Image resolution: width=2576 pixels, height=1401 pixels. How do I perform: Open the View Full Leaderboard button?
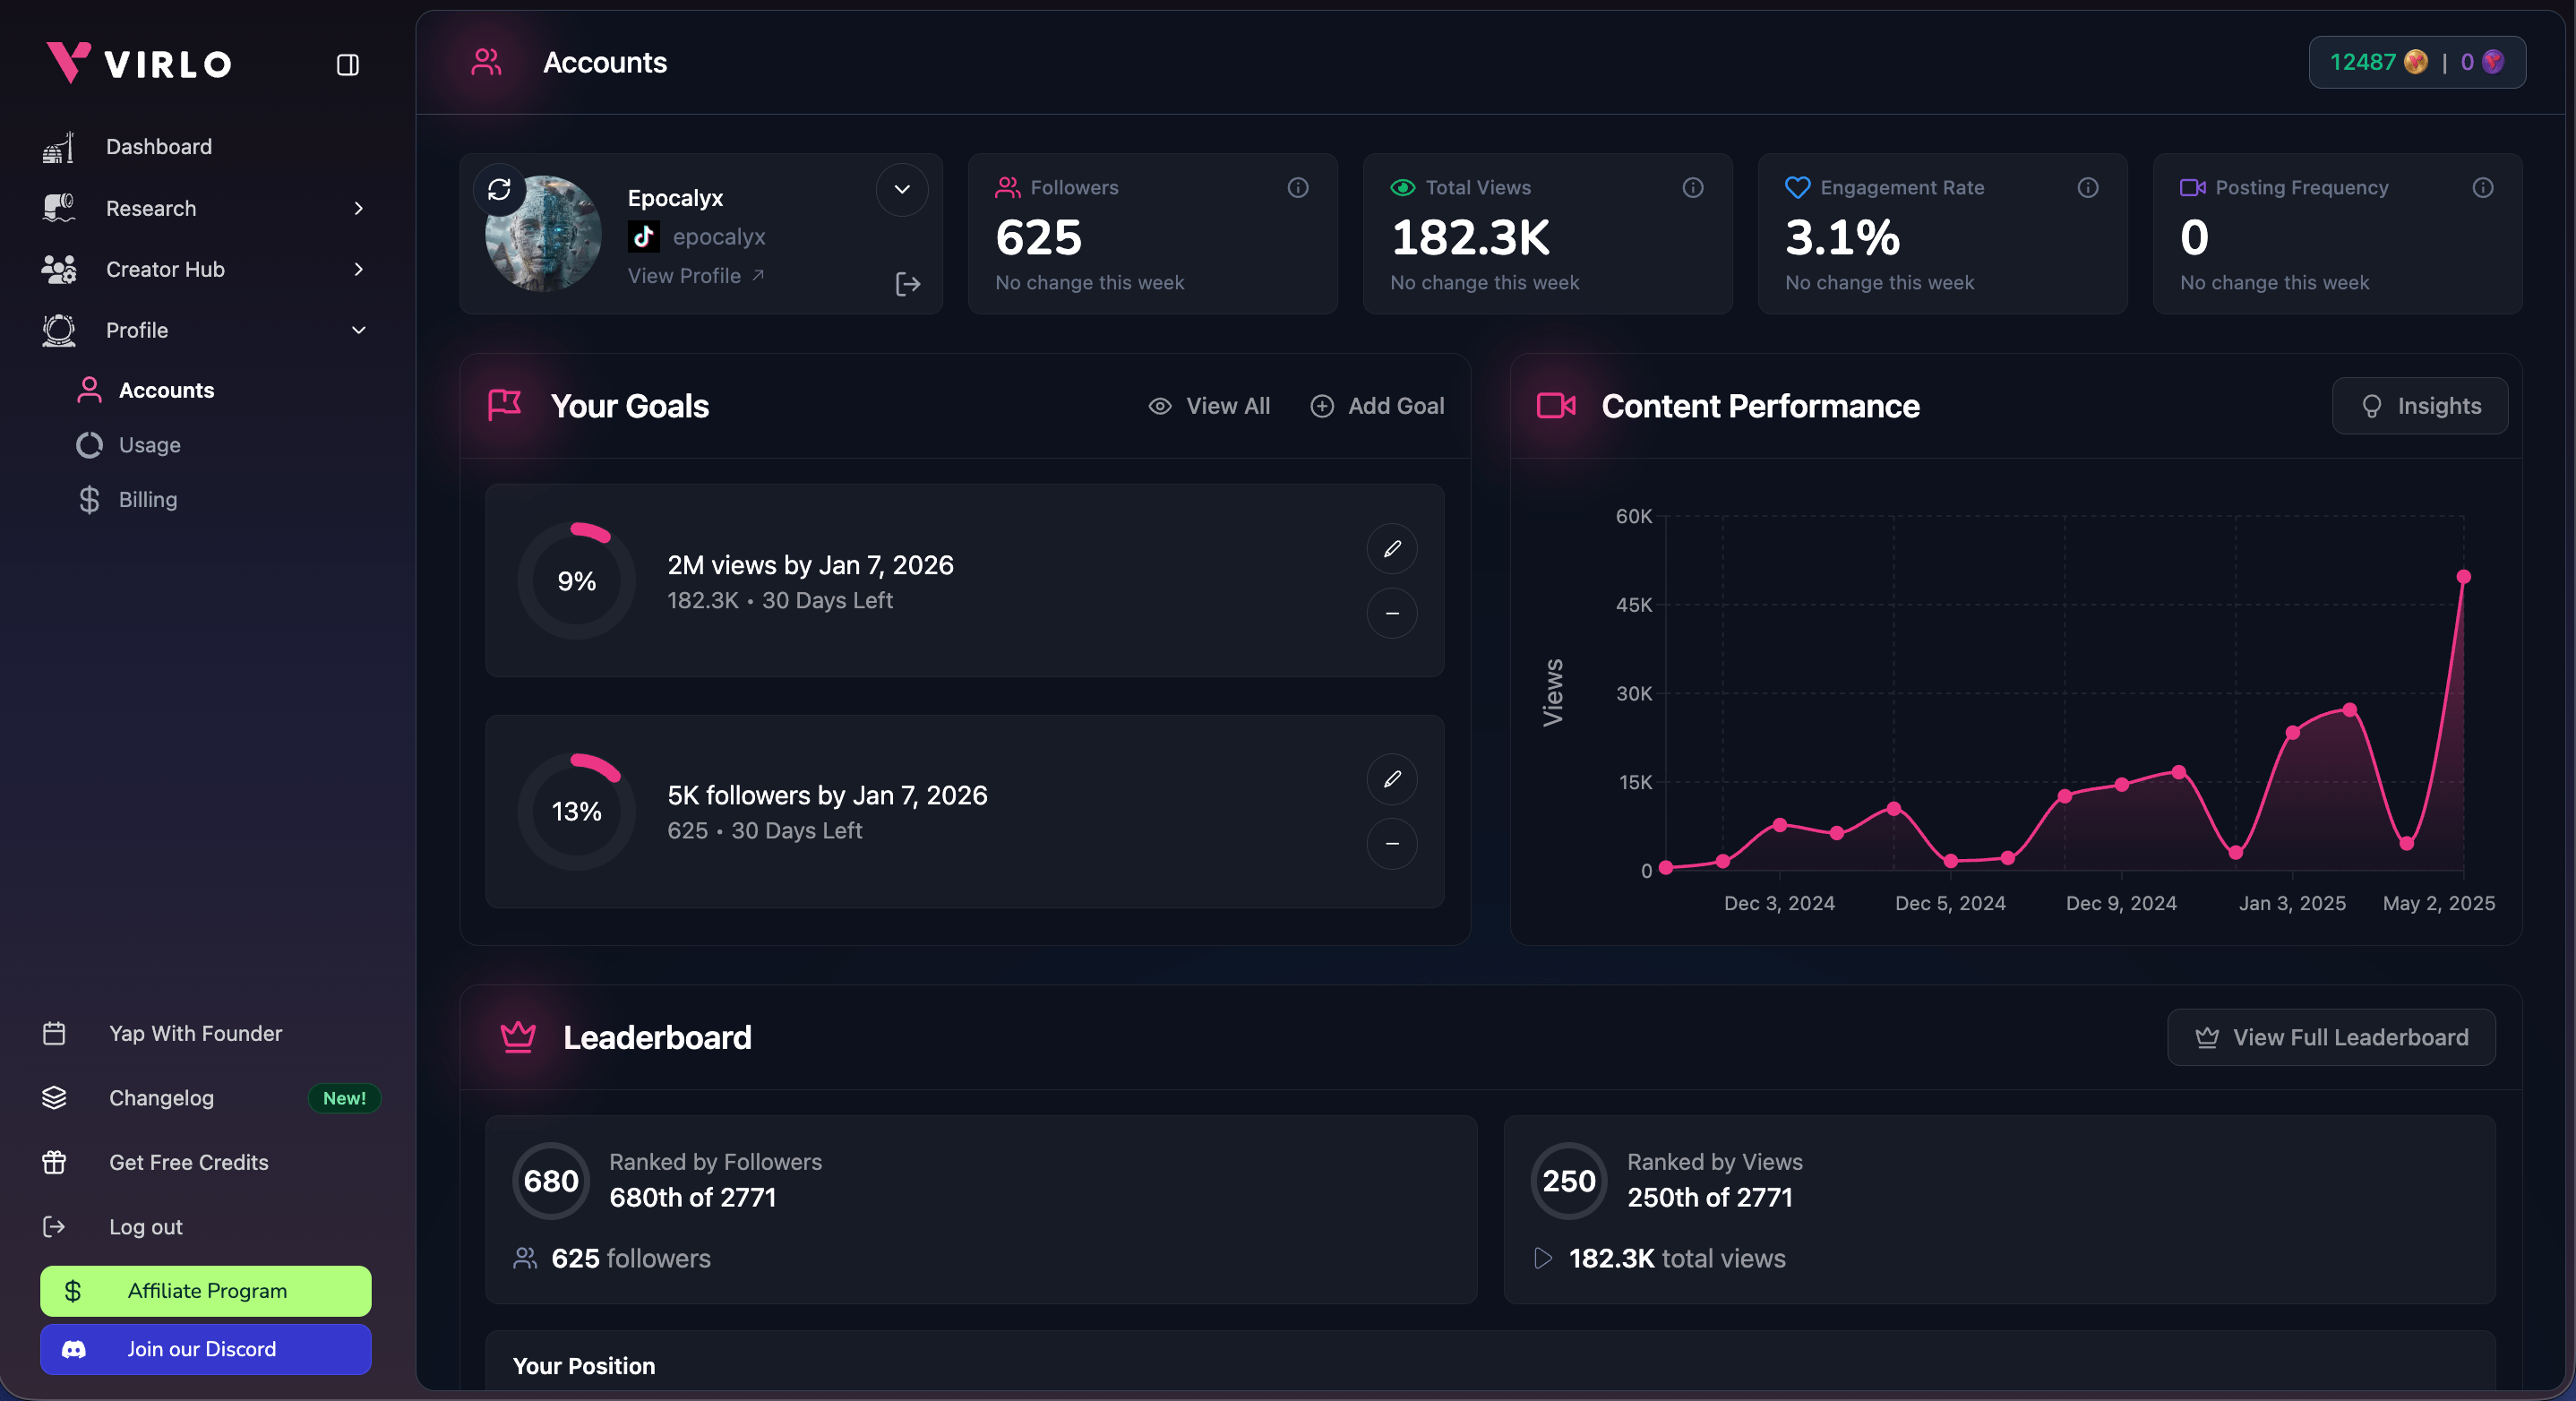click(x=2331, y=1037)
